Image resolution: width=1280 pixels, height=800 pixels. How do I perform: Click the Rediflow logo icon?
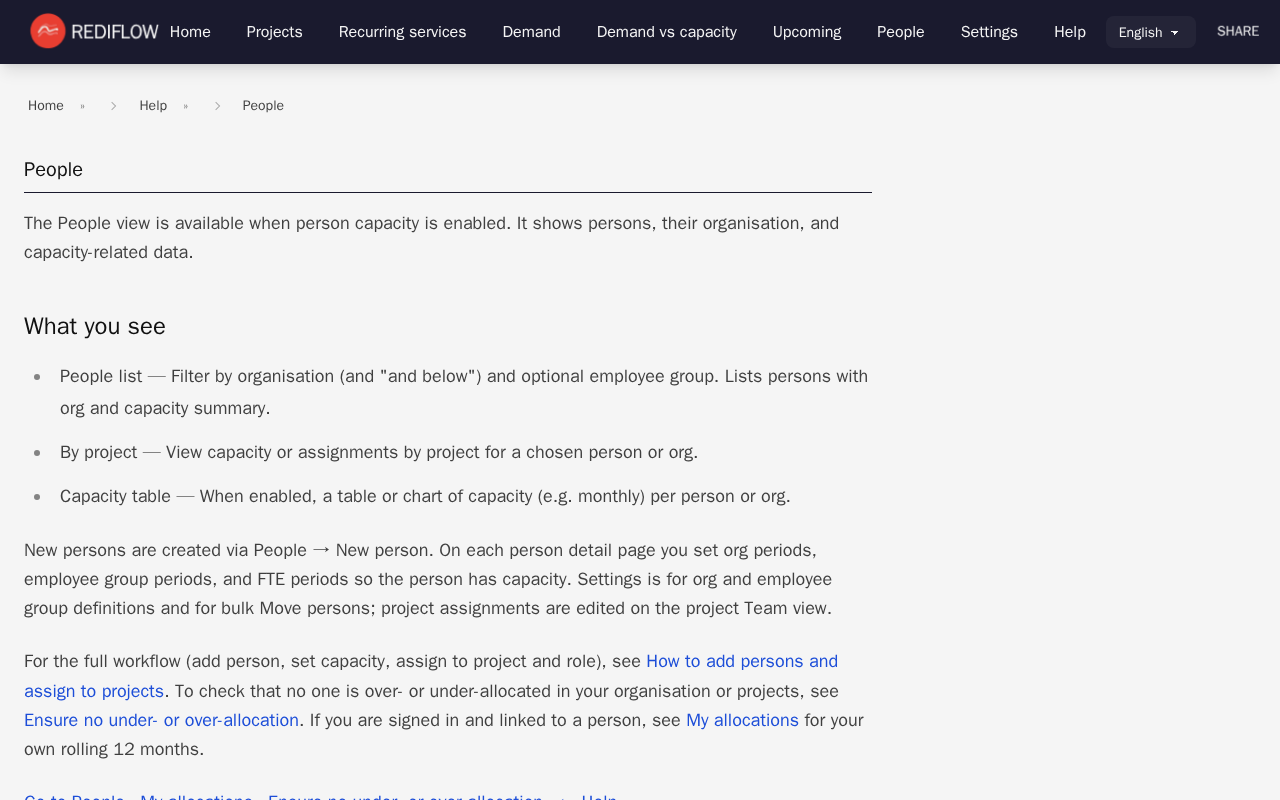(48, 31)
